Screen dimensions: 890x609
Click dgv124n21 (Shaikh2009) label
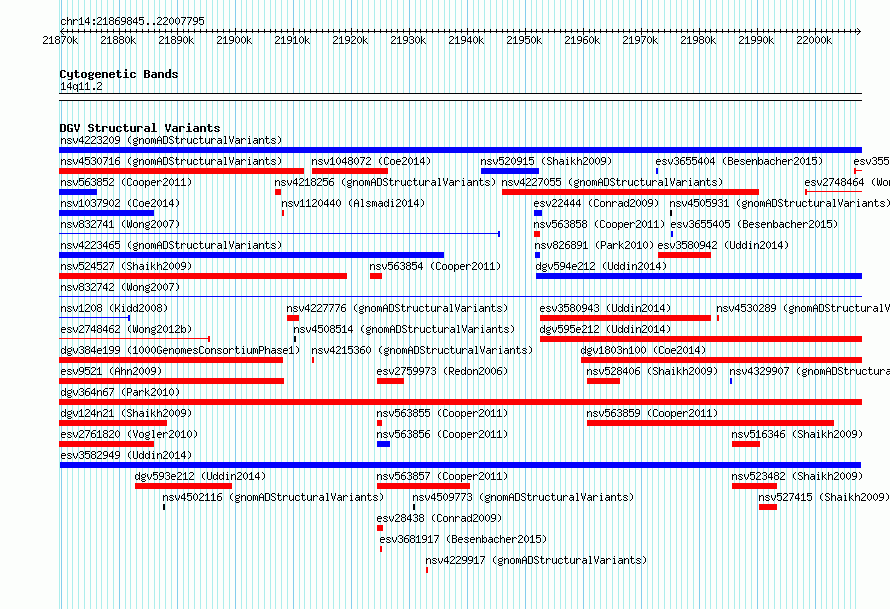(126, 413)
